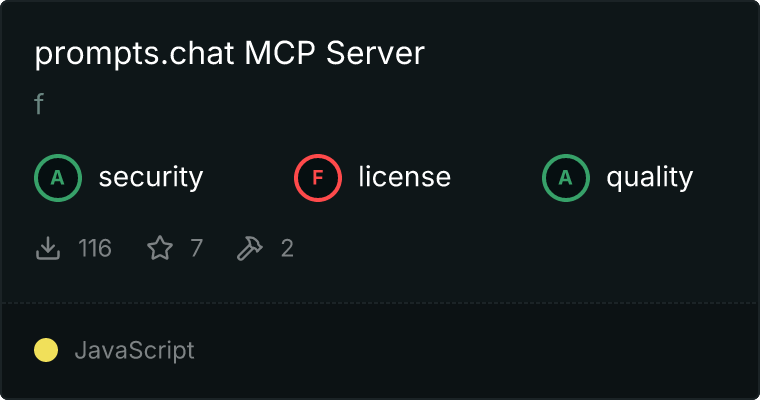The width and height of the screenshot is (760, 400).
Task: Click the letter F inside license badge
Action: pyautogui.click(x=318, y=178)
